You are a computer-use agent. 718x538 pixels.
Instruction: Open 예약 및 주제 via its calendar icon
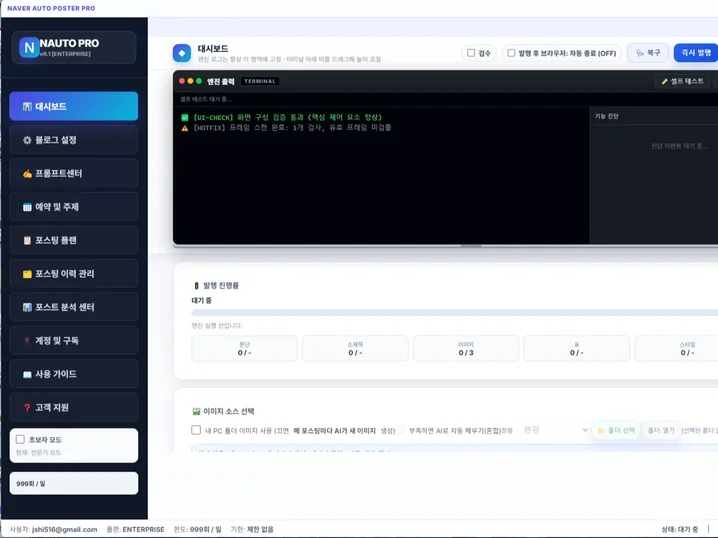pyautogui.click(x=28, y=207)
